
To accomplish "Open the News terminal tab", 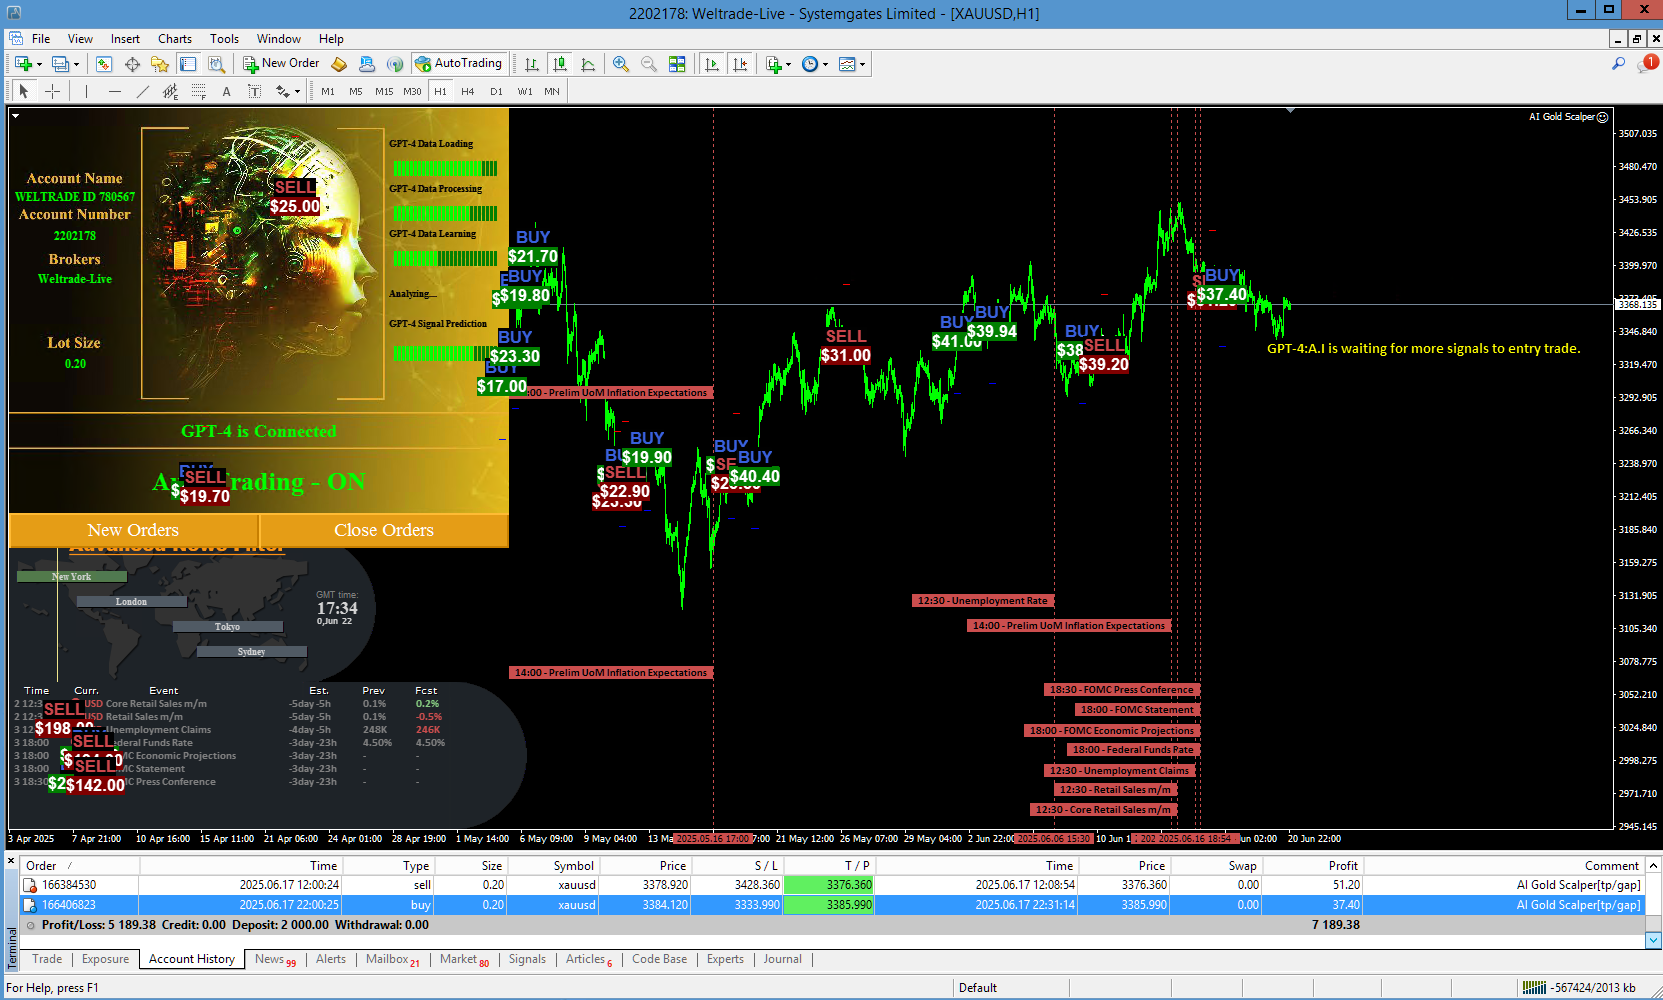I will (275, 959).
